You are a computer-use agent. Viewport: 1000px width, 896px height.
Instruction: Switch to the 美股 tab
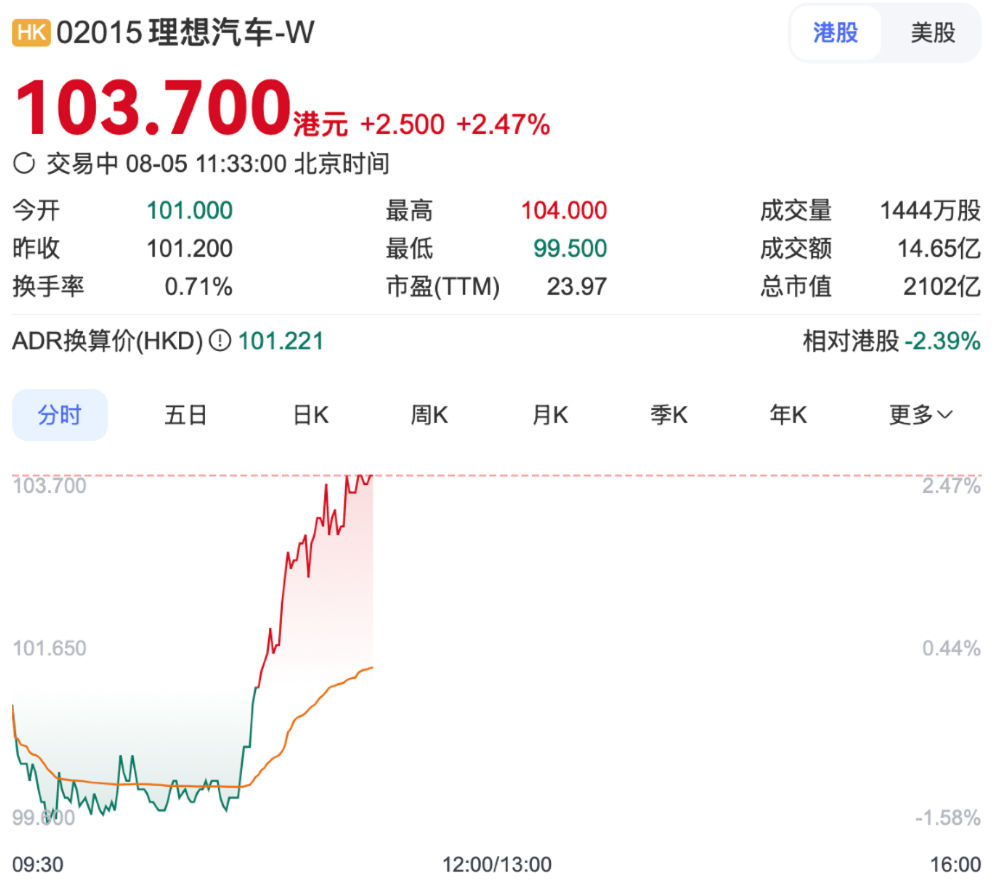932,31
